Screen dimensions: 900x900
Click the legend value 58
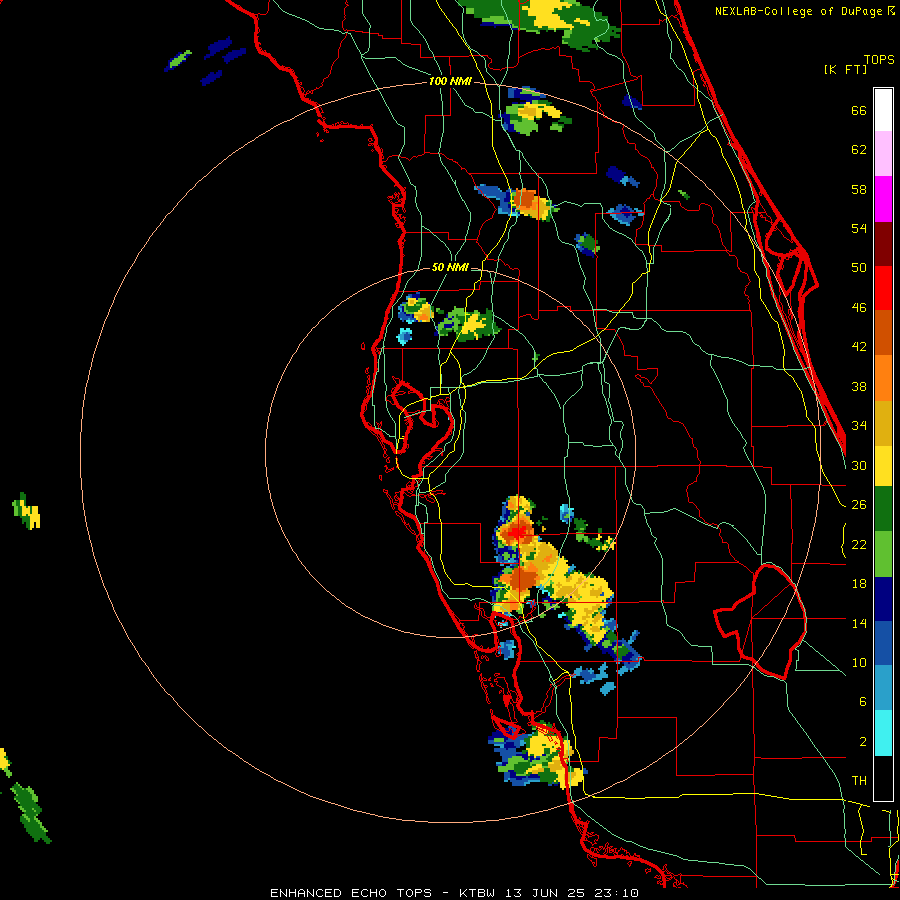click(859, 189)
